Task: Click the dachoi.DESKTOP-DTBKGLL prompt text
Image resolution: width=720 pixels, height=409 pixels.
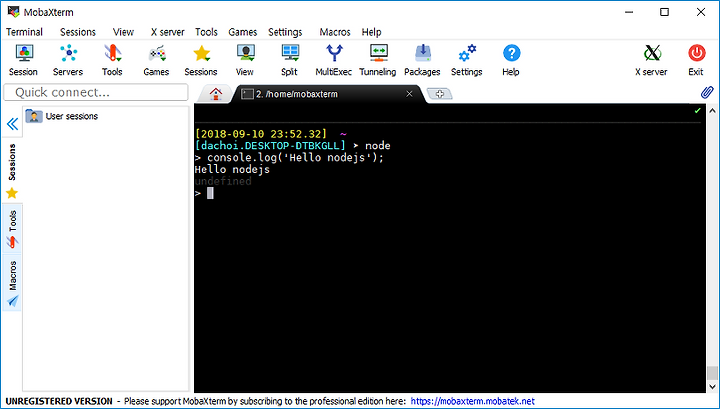Action: point(270,146)
